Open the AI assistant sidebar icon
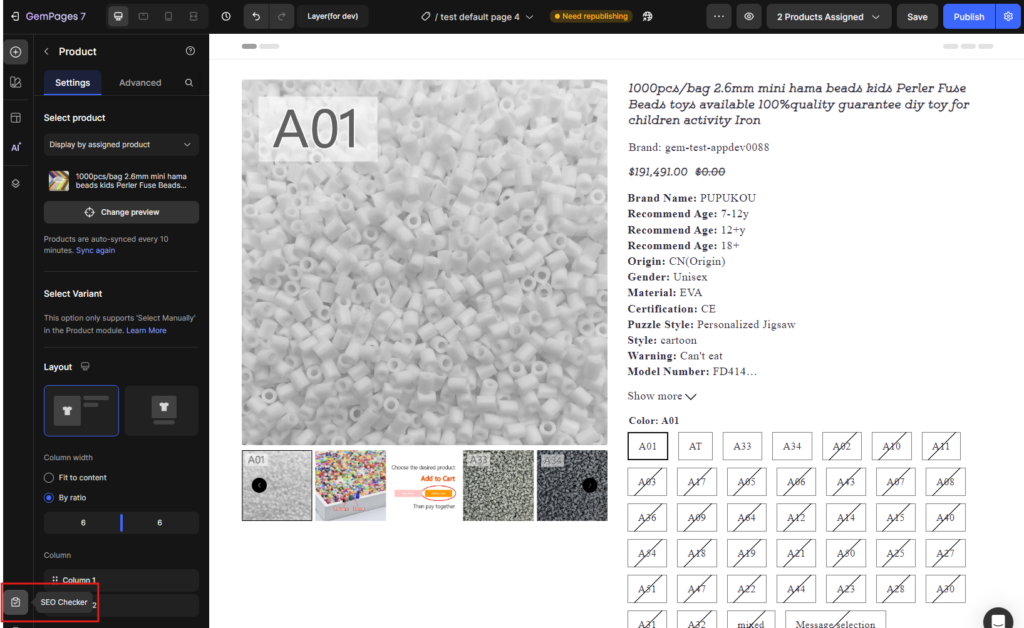This screenshot has height=628, width=1024. 15,147
